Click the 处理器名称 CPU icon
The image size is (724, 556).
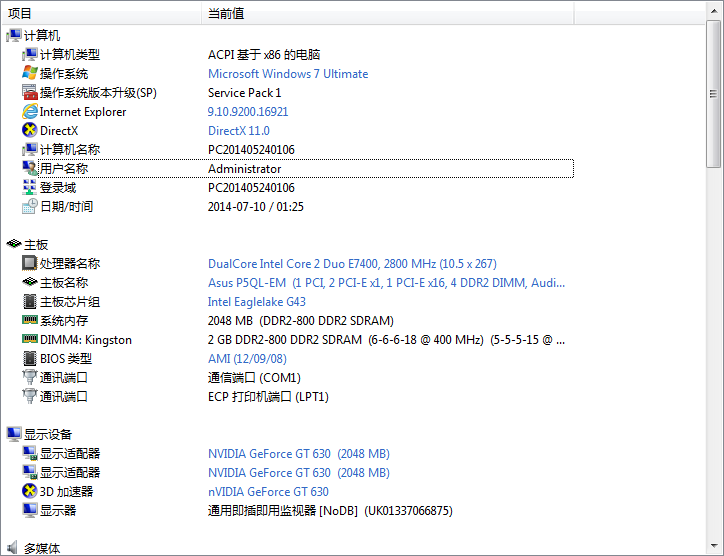click(x=30, y=263)
